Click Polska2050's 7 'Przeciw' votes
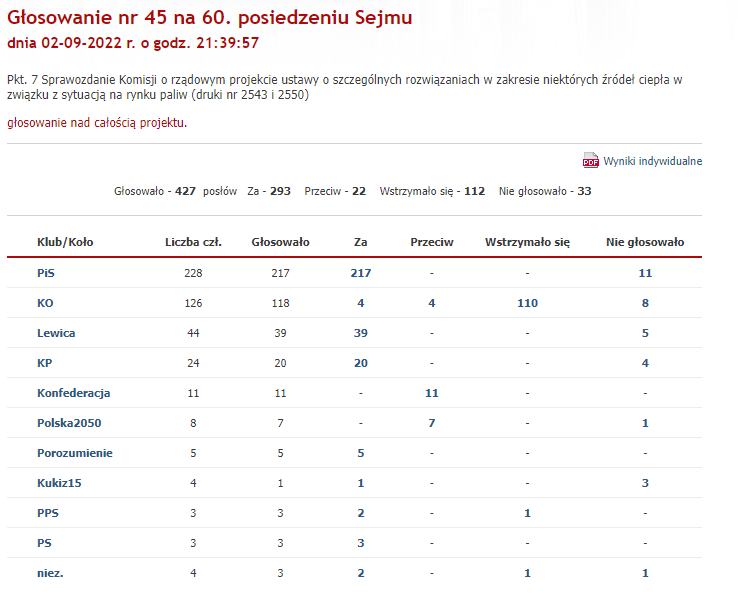Viewport: 738px width, 610px height. pos(432,423)
